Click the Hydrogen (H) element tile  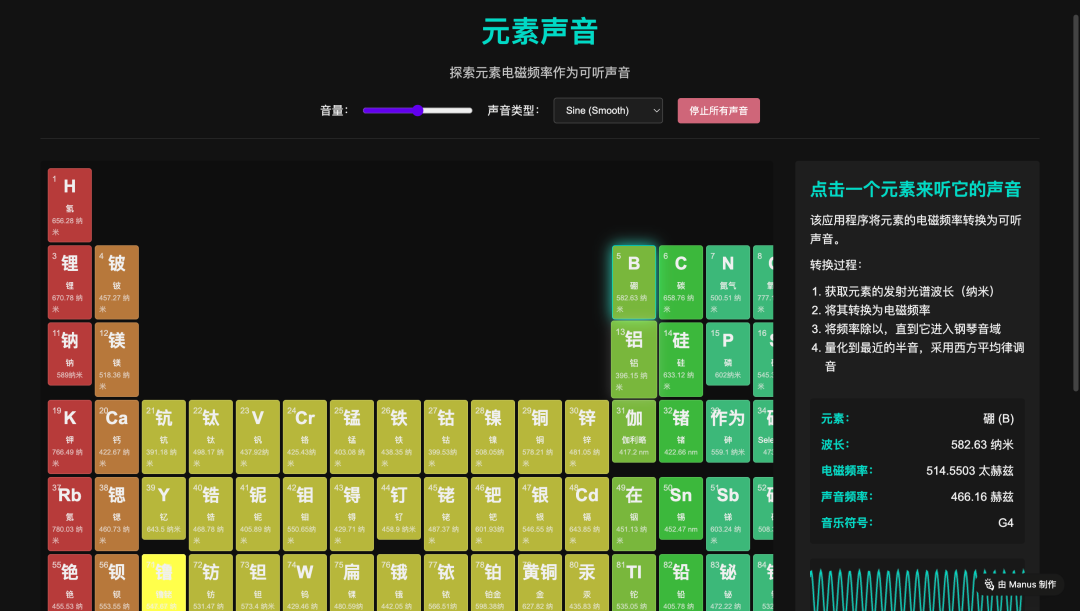pos(69,204)
